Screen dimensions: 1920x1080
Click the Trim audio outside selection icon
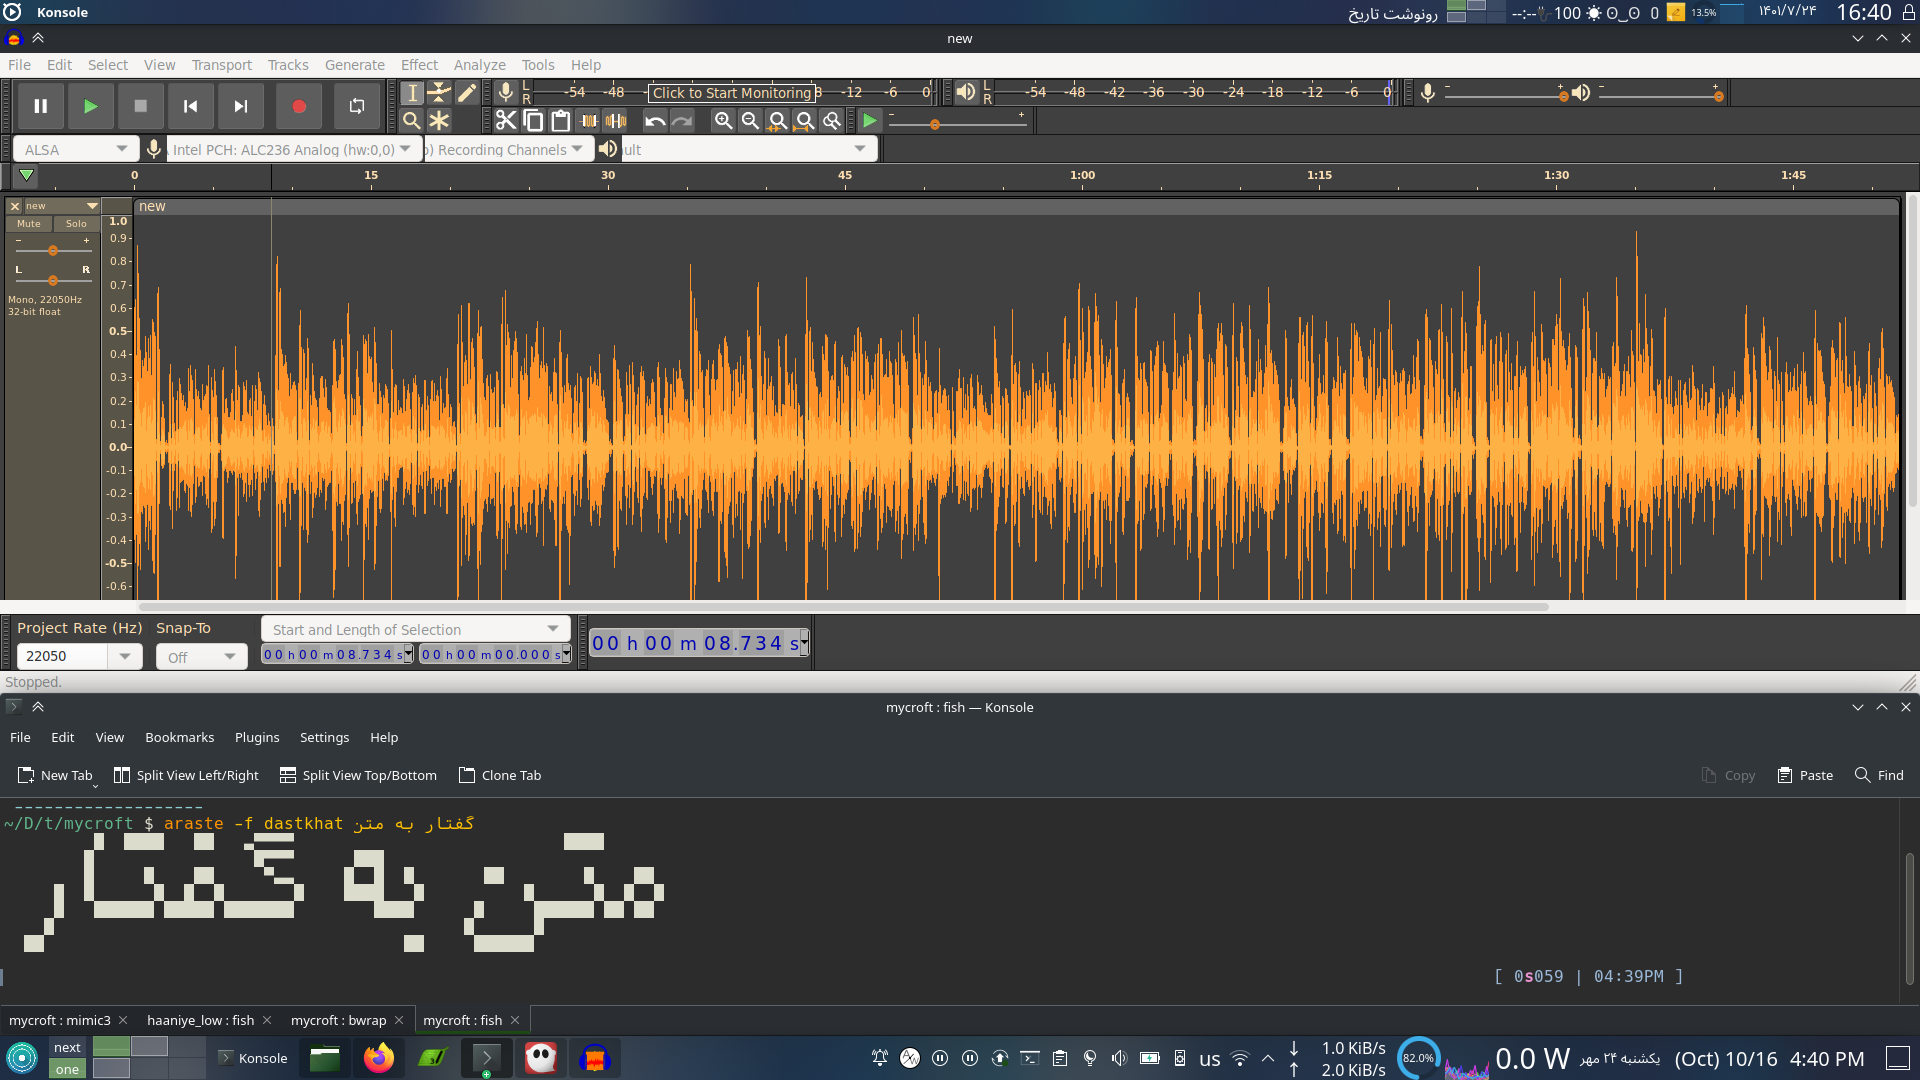click(589, 121)
